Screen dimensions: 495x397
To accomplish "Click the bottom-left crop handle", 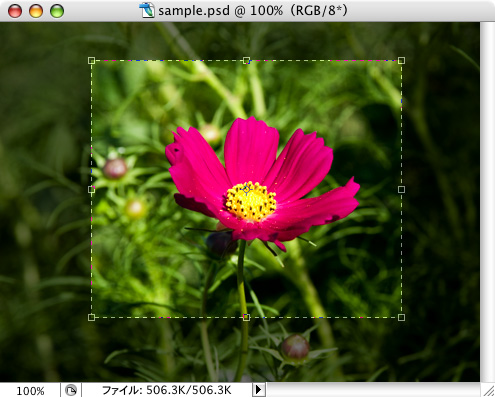I will tap(91, 317).
